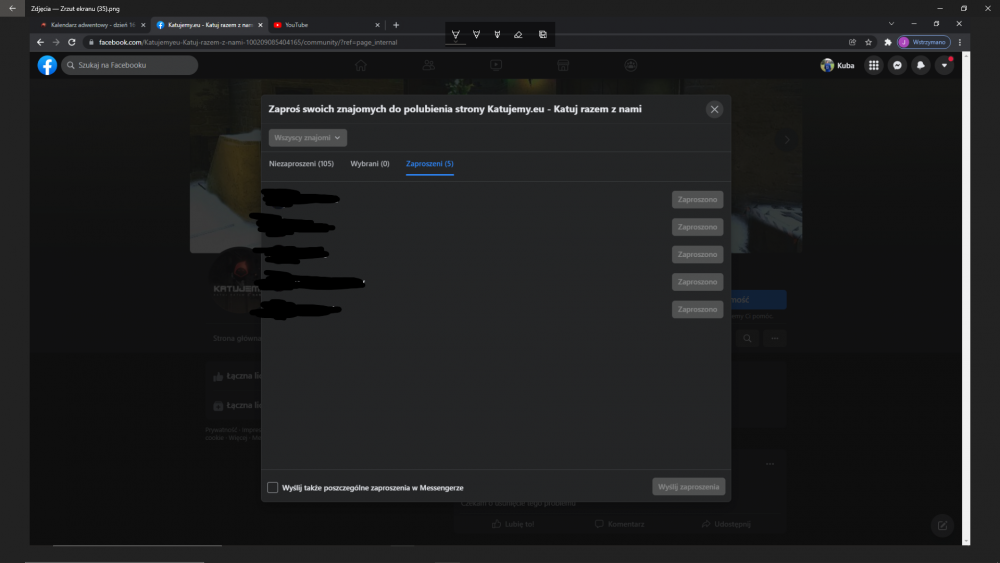Open the Facebook menu grid icon
Image resolution: width=1000 pixels, height=563 pixels.
(x=874, y=65)
